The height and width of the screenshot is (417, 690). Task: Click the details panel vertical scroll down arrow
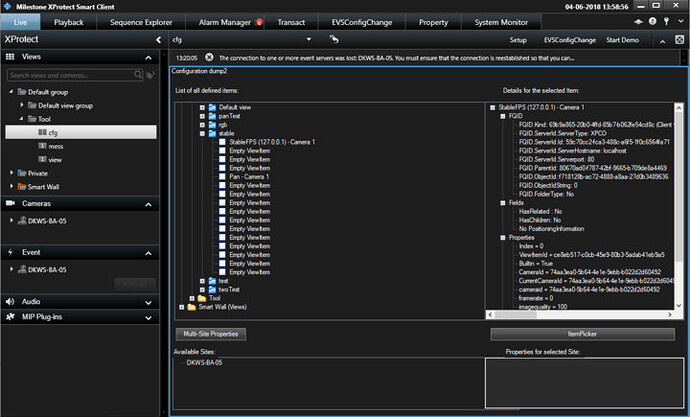click(x=679, y=305)
